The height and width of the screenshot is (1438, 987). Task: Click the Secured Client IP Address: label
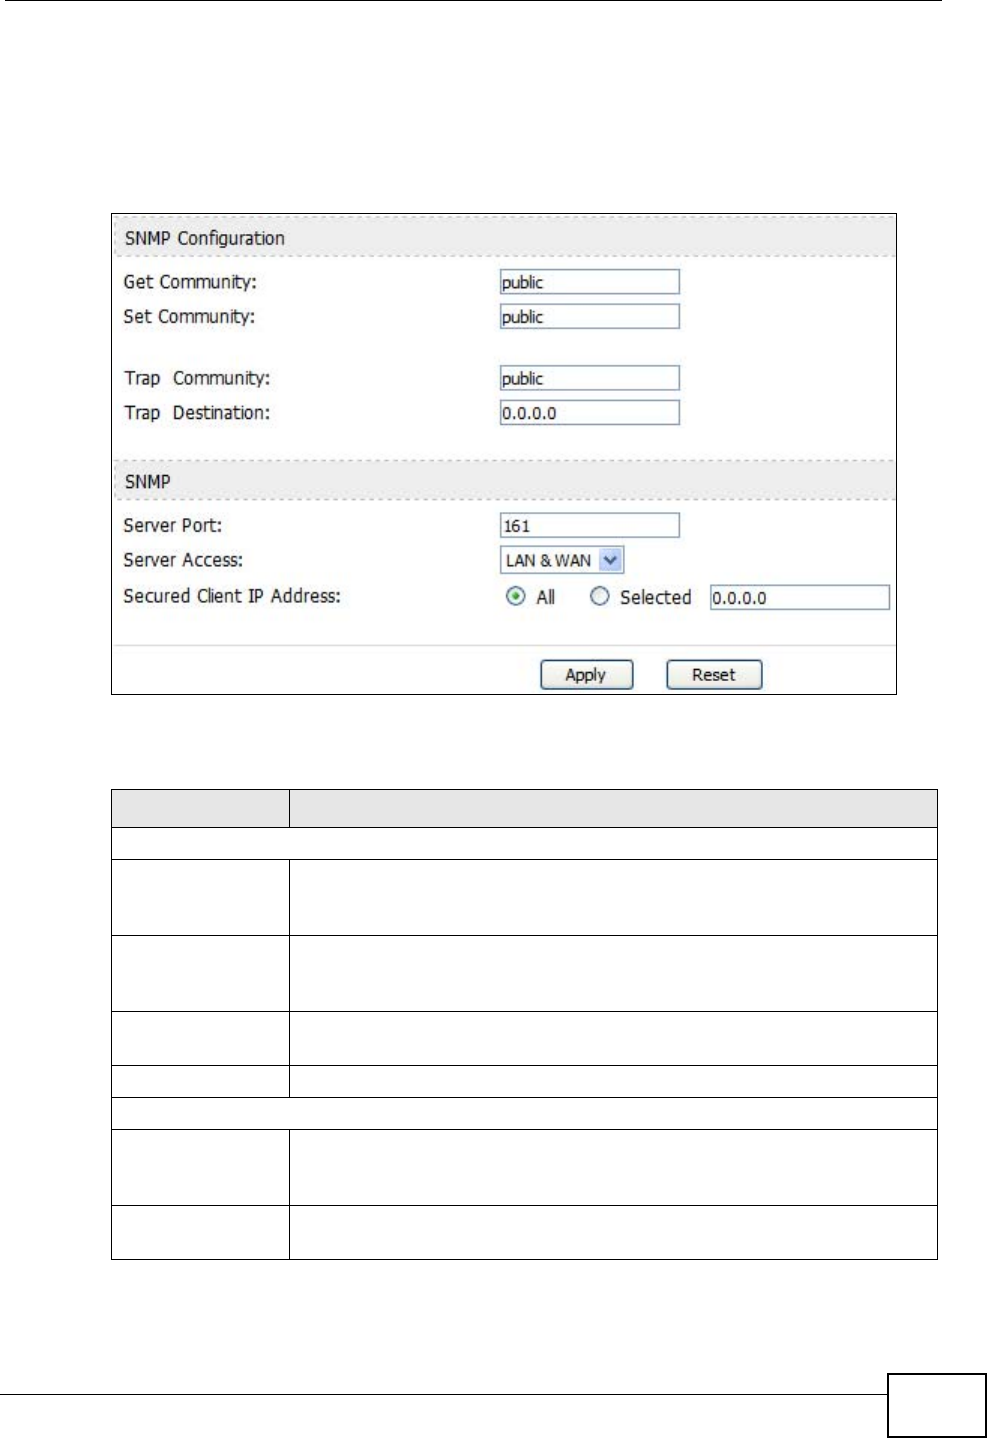[x=232, y=596]
